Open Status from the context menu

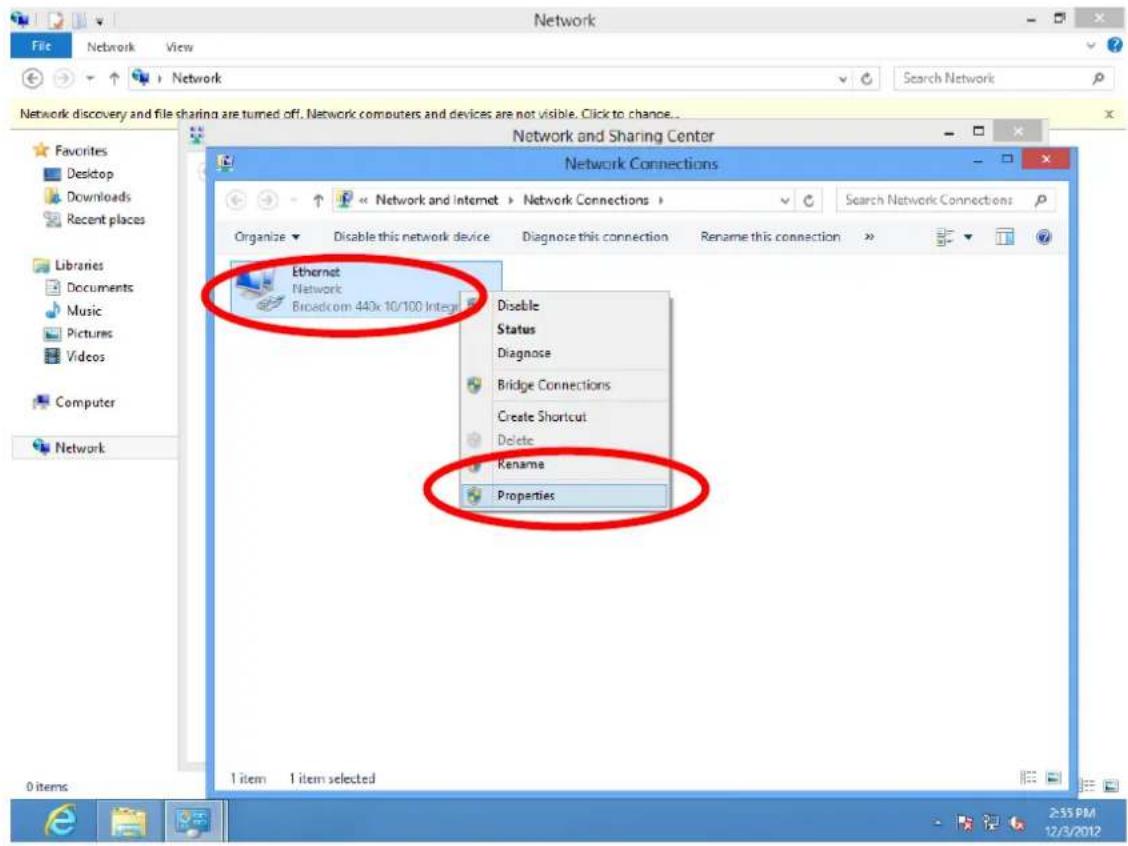click(x=516, y=329)
